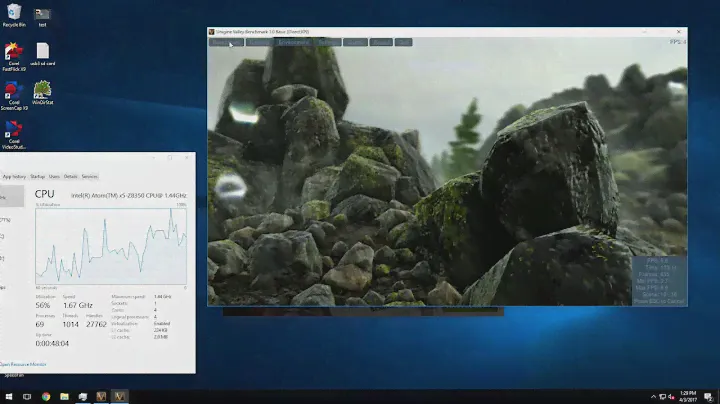Switch to the App history tab
This screenshot has height=404, width=720.
pos(14,176)
